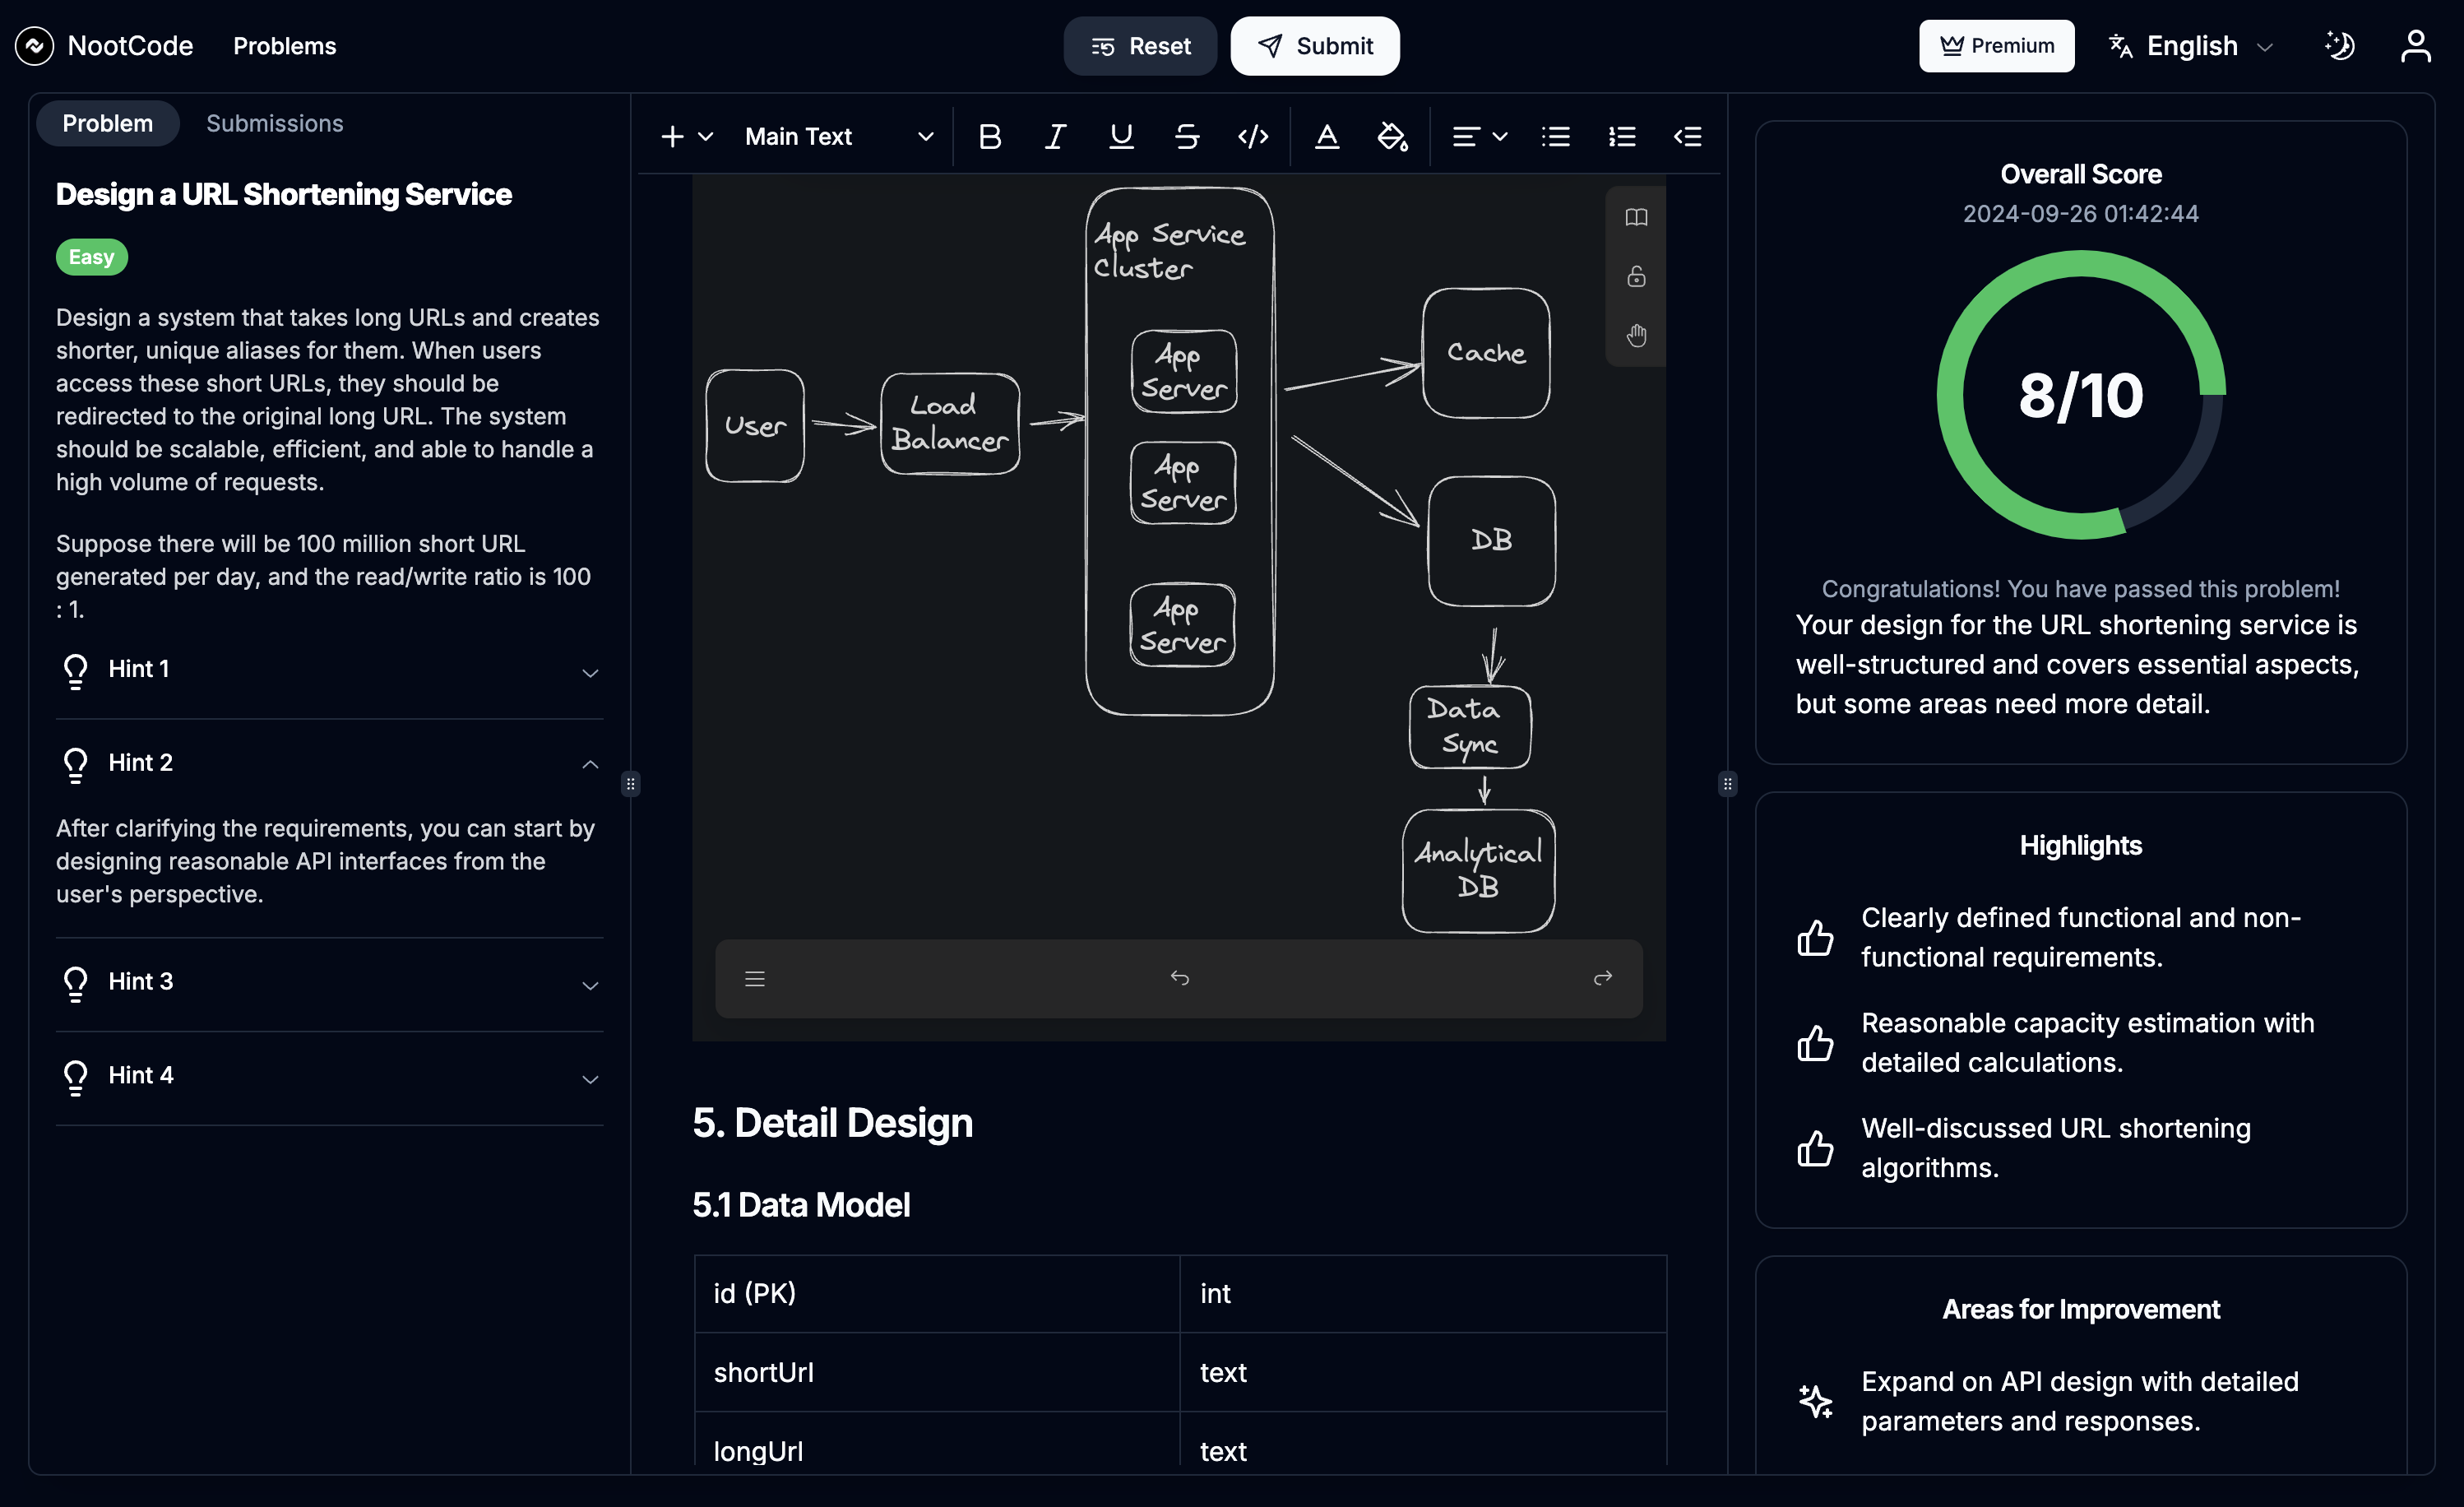Click the outdent icon
This screenshot has width=2464, height=1507.
click(1688, 137)
